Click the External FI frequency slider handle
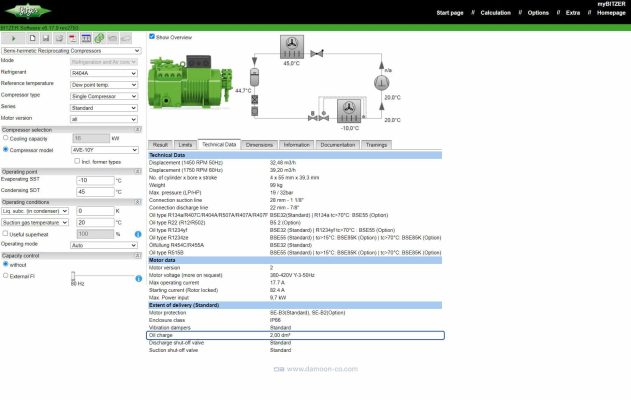The width and height of the screenshot is (631, 400). [72, 276]
